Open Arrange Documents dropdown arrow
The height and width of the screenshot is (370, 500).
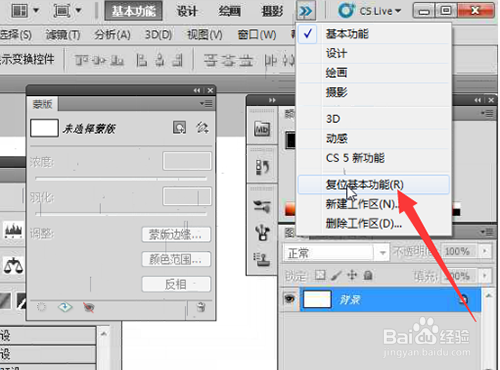[36, 10]
